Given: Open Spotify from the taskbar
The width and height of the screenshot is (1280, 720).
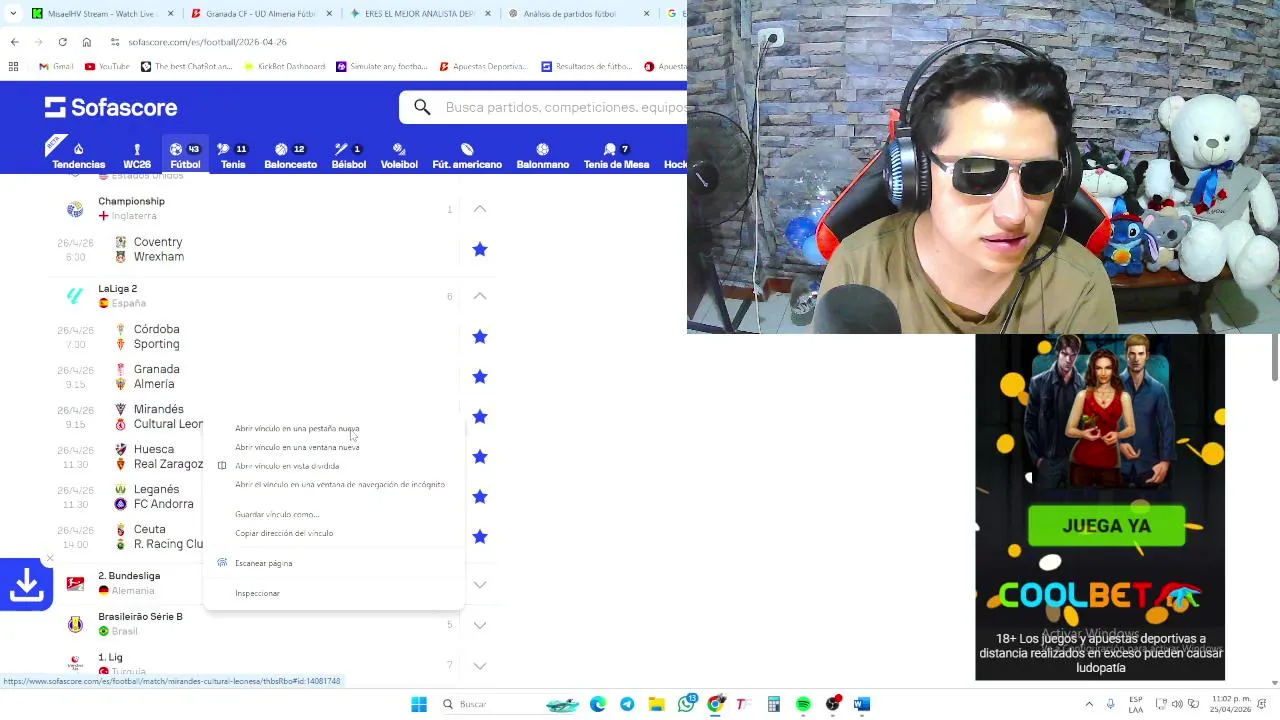Looking at the screenshot, I should coord(803,704).
